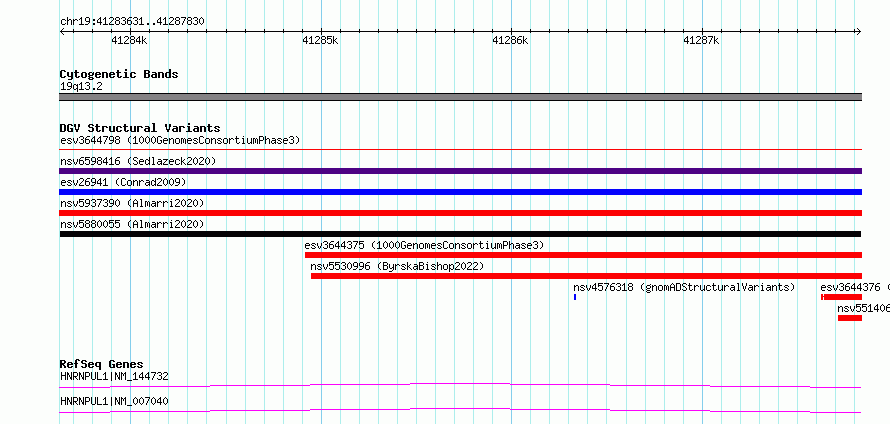890x424 pixels.
Task: Select the blue esv26941 Conrad2009 bar
Action: tap(460, 192)
